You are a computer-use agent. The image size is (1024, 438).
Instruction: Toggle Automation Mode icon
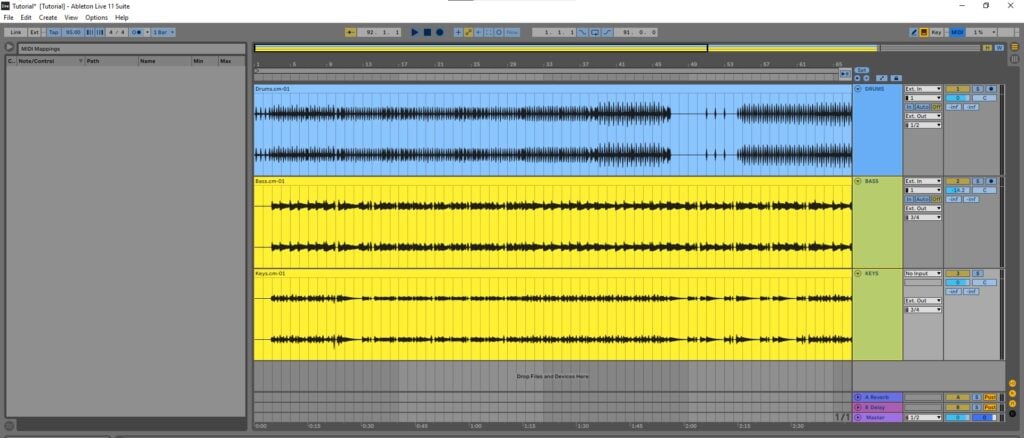coord(882,78)
